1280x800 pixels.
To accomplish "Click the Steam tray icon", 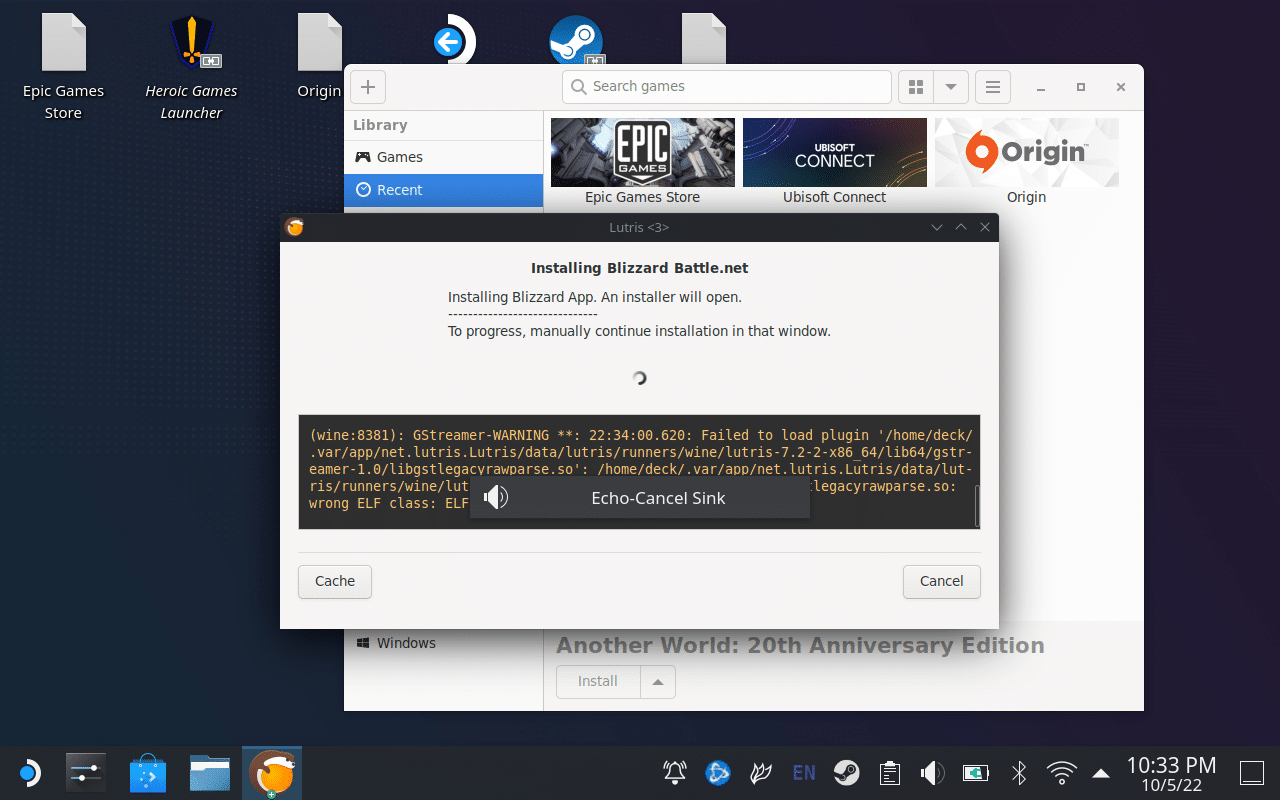I will point(847,772).
